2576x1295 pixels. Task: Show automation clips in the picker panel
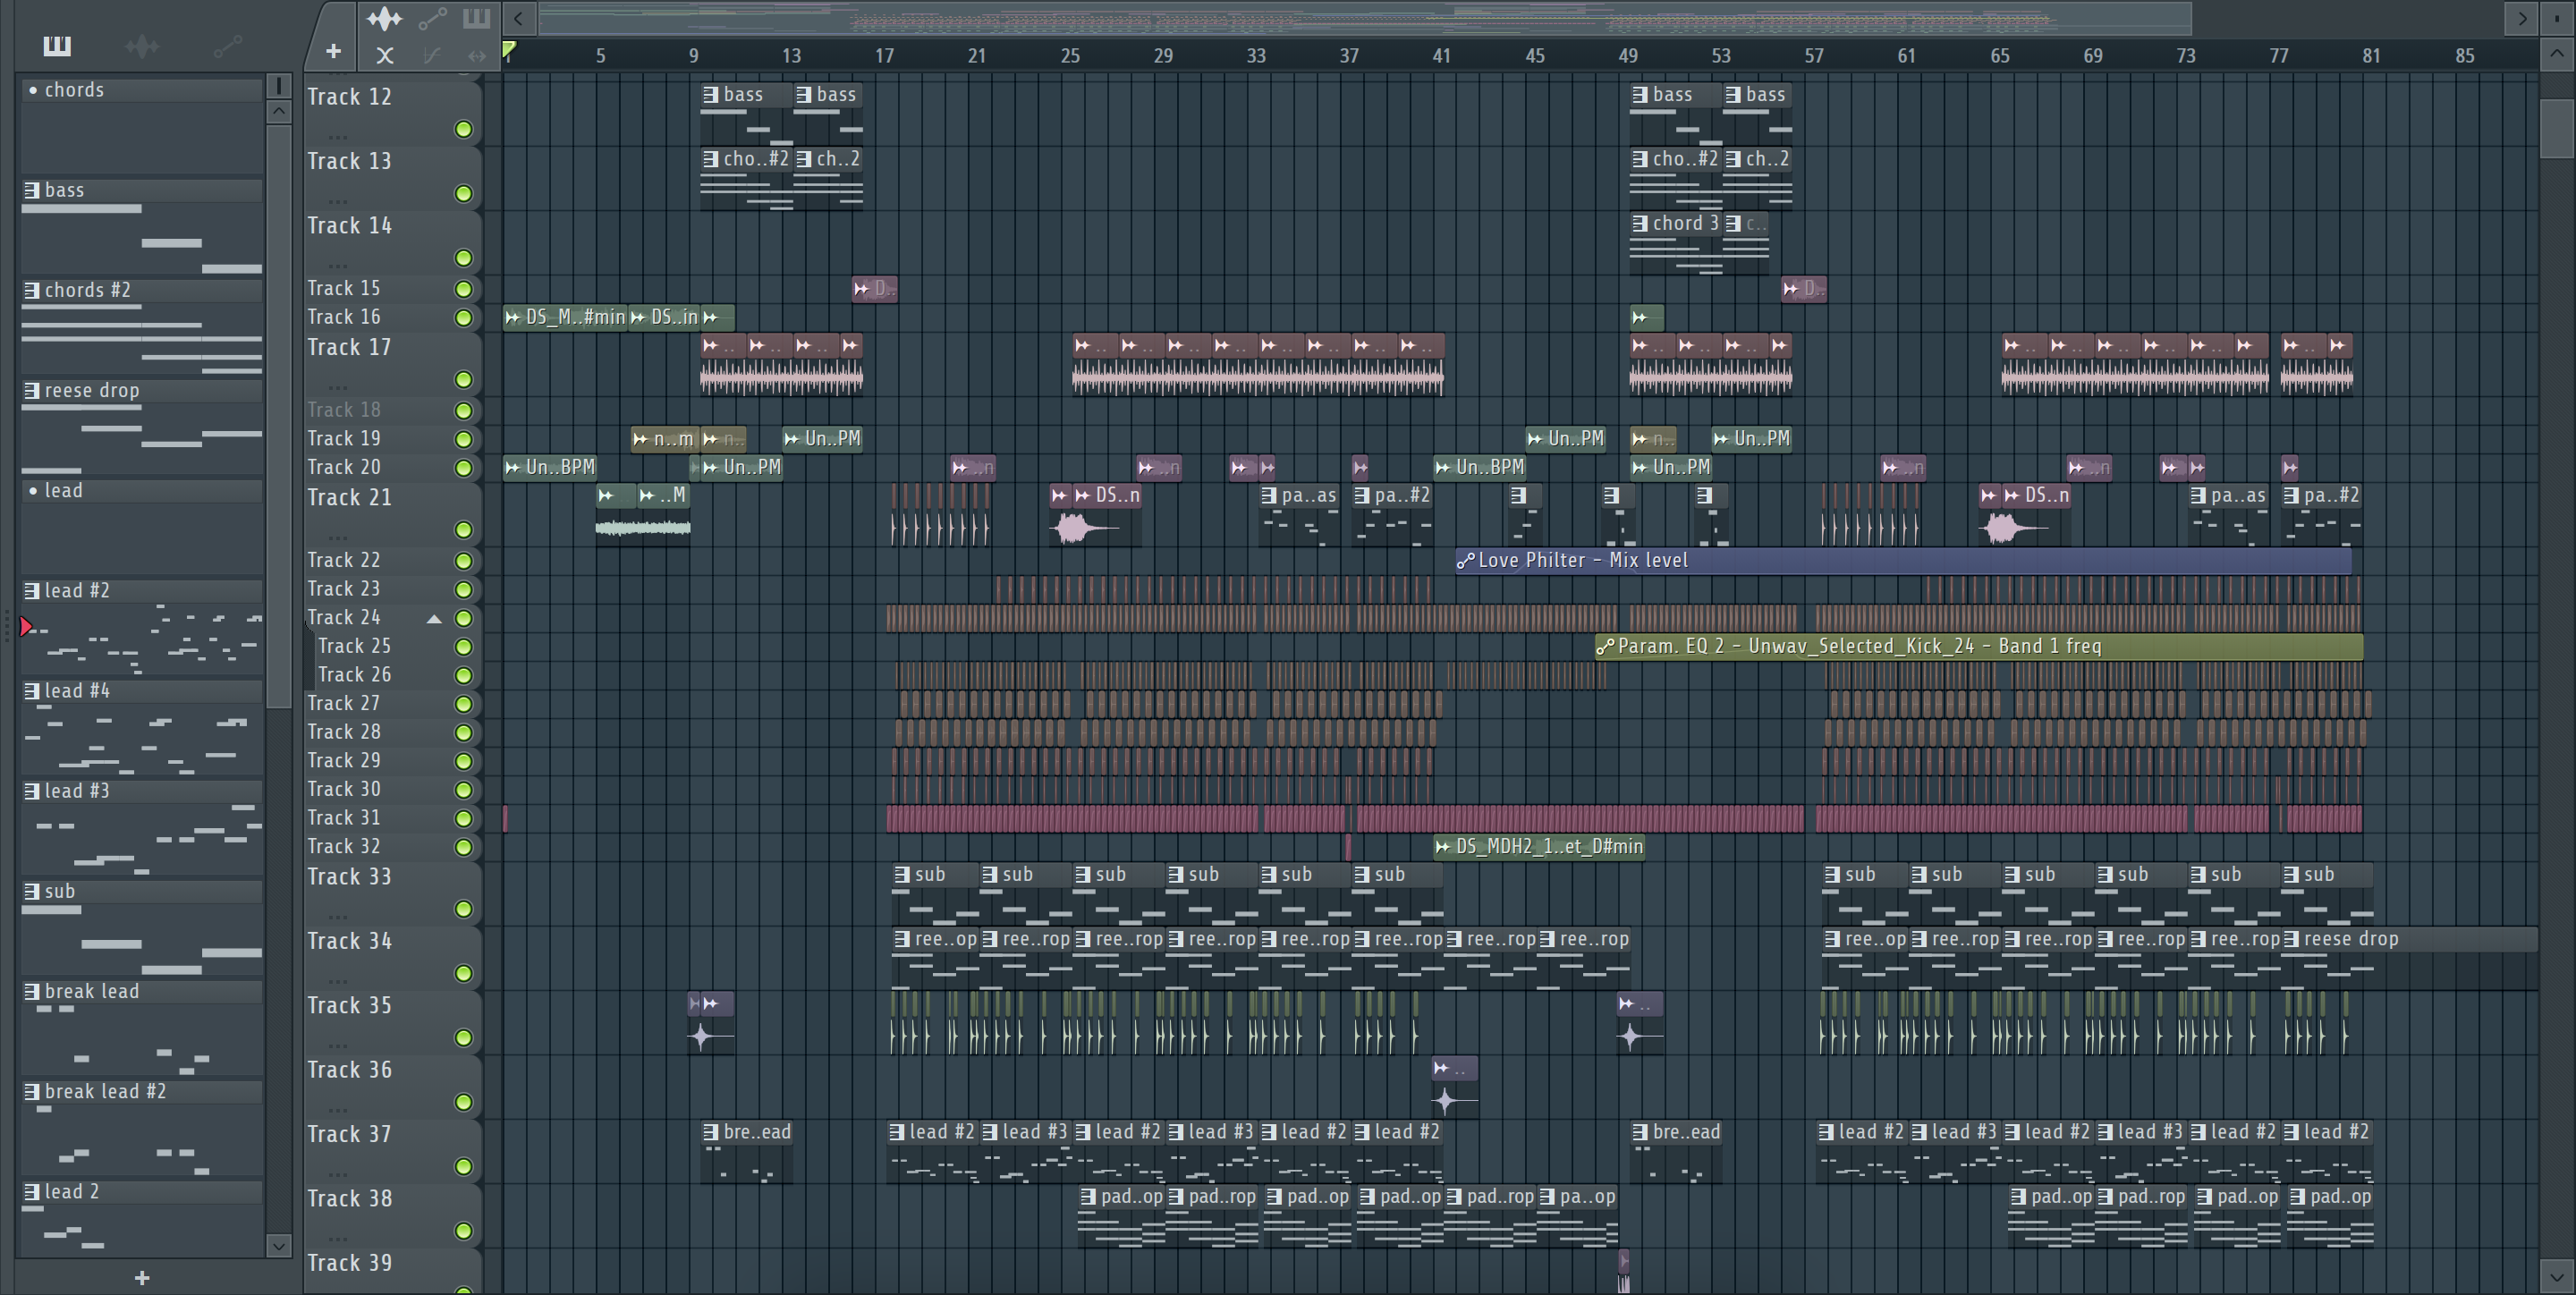(227, 46)
